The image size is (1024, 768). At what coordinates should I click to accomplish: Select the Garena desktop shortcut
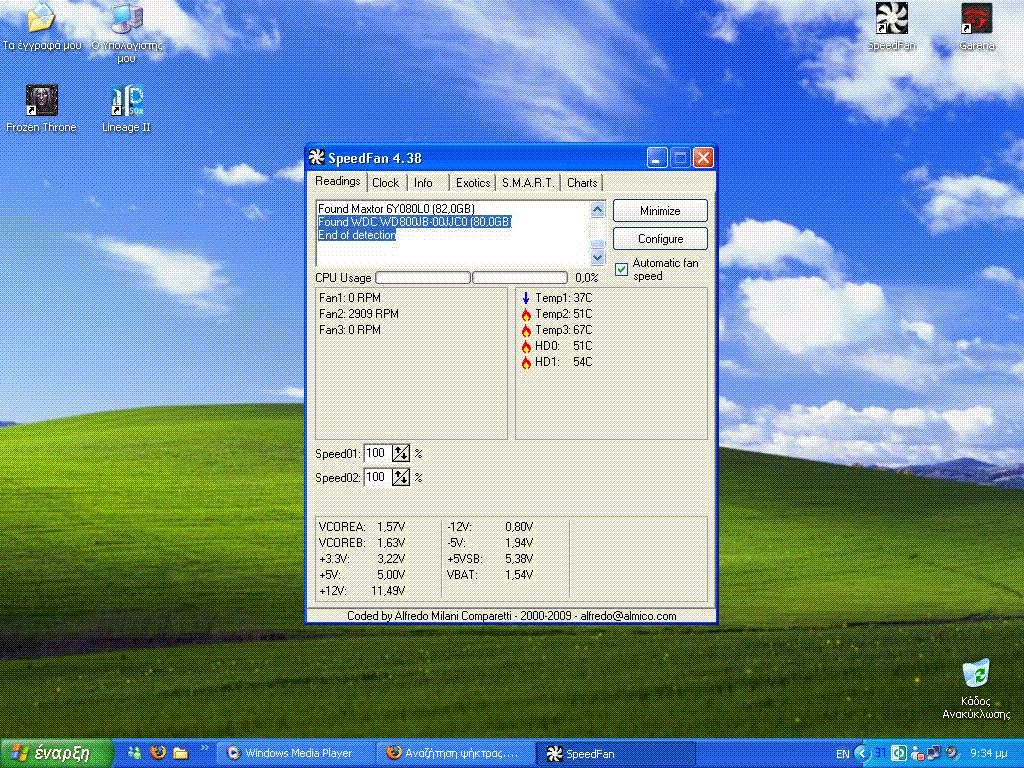[977, 26]
